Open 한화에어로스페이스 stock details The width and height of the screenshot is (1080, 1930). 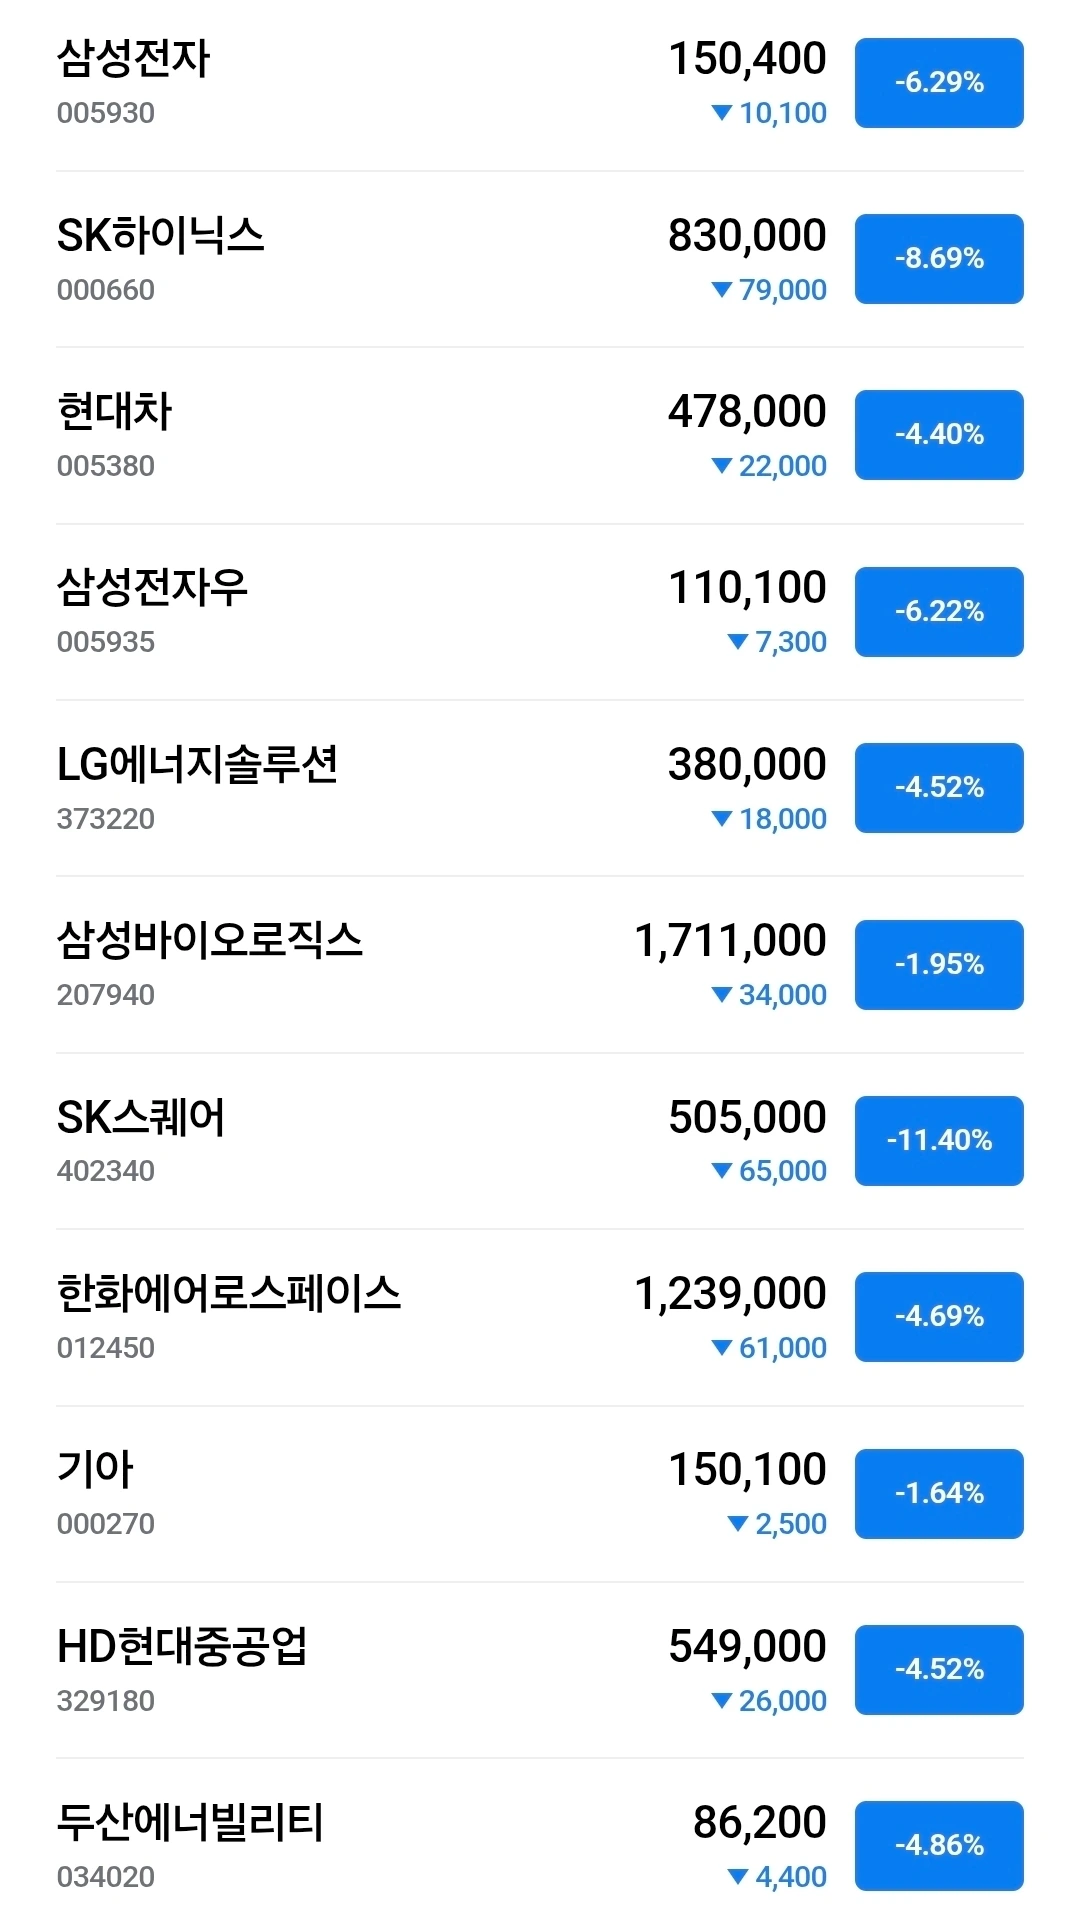point(228,1294)
